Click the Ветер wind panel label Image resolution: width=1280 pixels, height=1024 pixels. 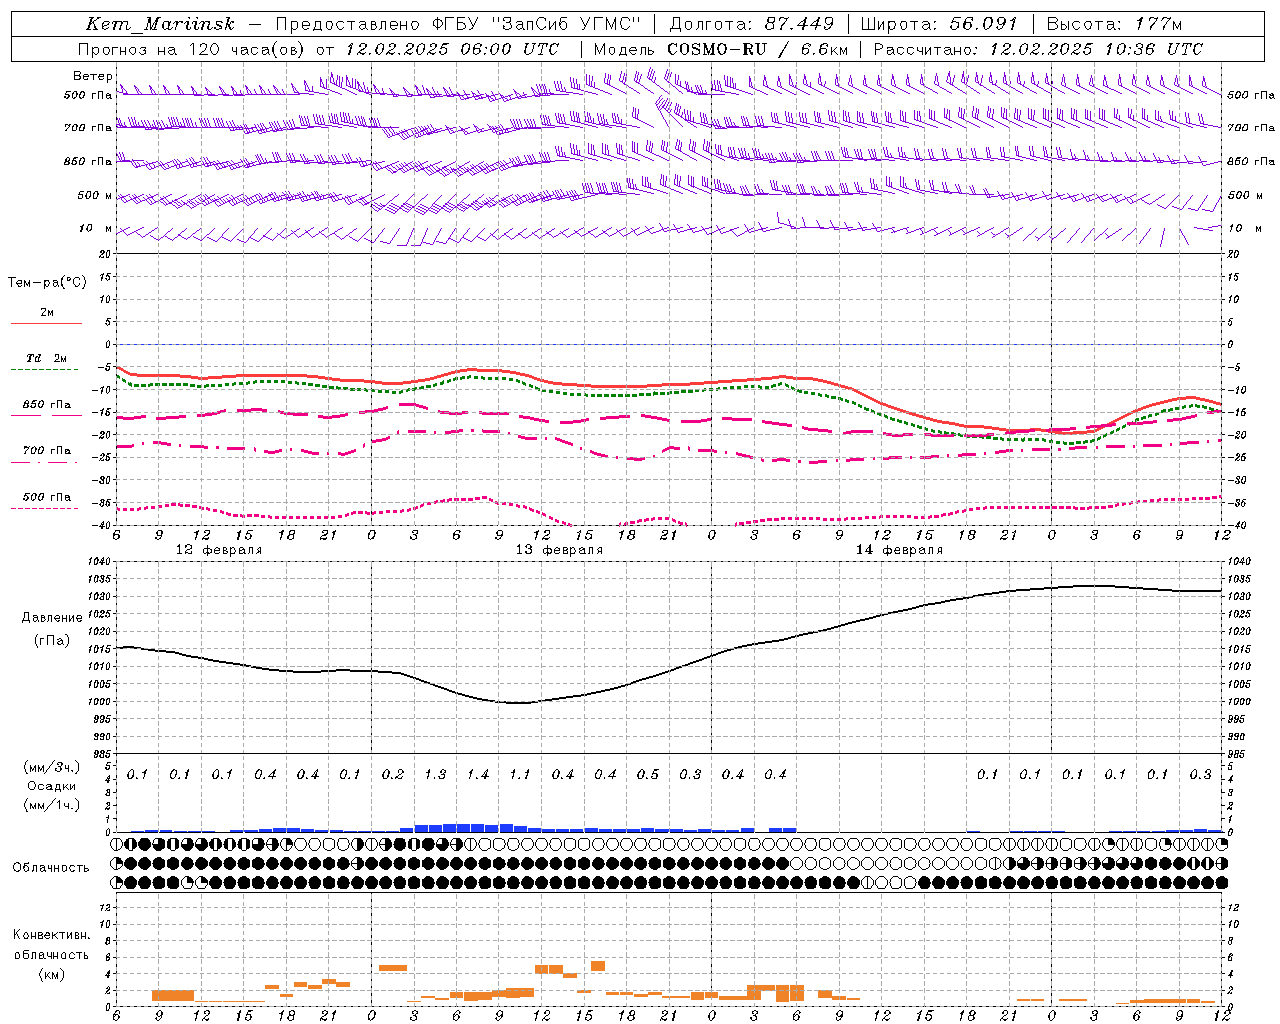[93, 76]
